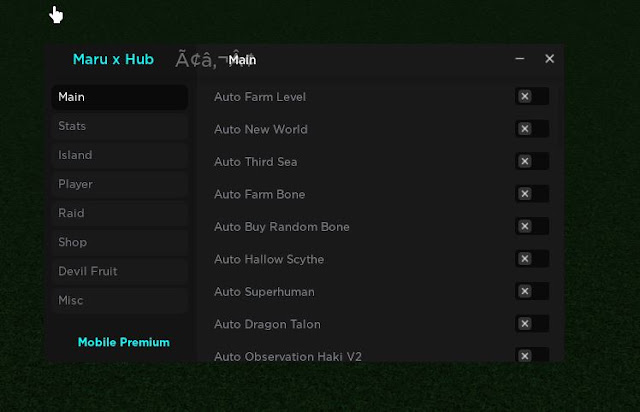Enable the Auto Superhuman toggle
Viewport: 640px width, 412px height.
point(532,292)
